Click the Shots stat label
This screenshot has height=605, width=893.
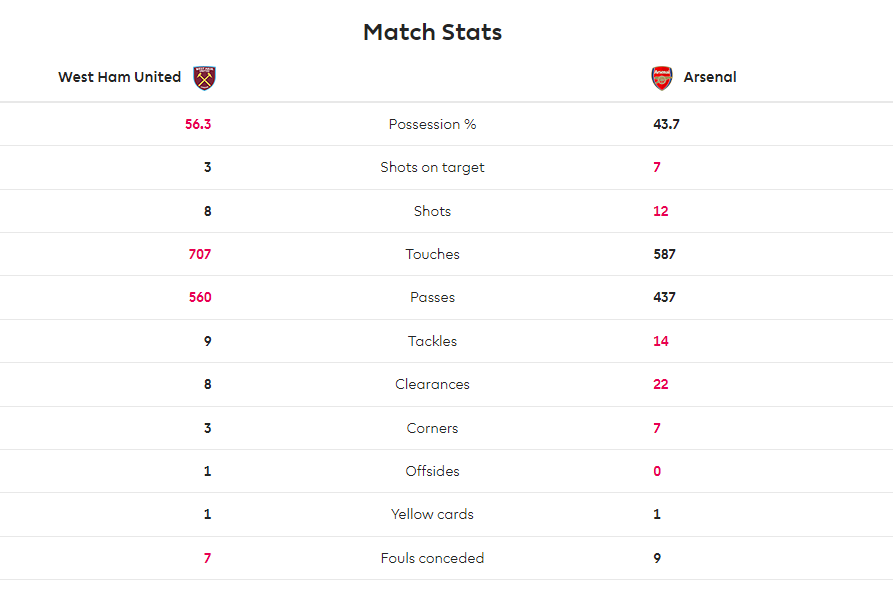point(432,211)
